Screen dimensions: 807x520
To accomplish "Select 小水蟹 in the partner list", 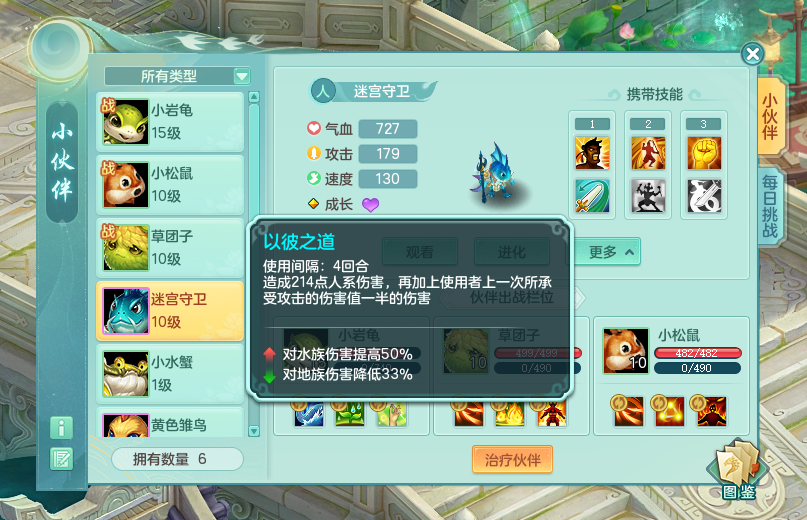I will [x=170, y=374].
